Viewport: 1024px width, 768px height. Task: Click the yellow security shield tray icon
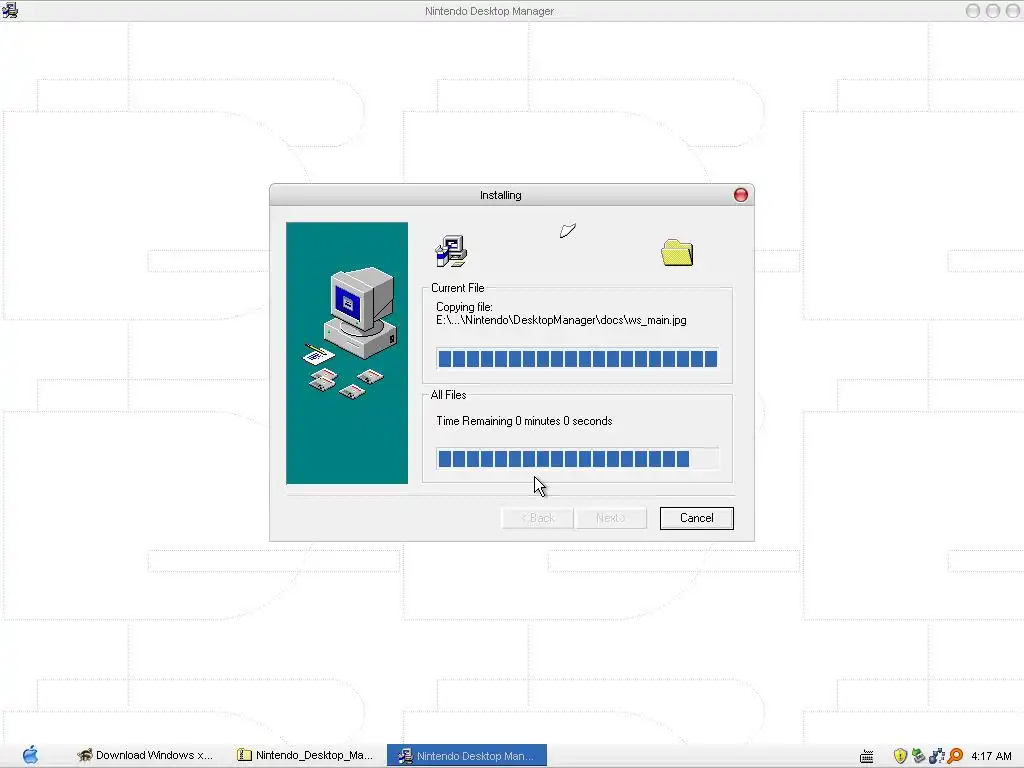point(900,756)
